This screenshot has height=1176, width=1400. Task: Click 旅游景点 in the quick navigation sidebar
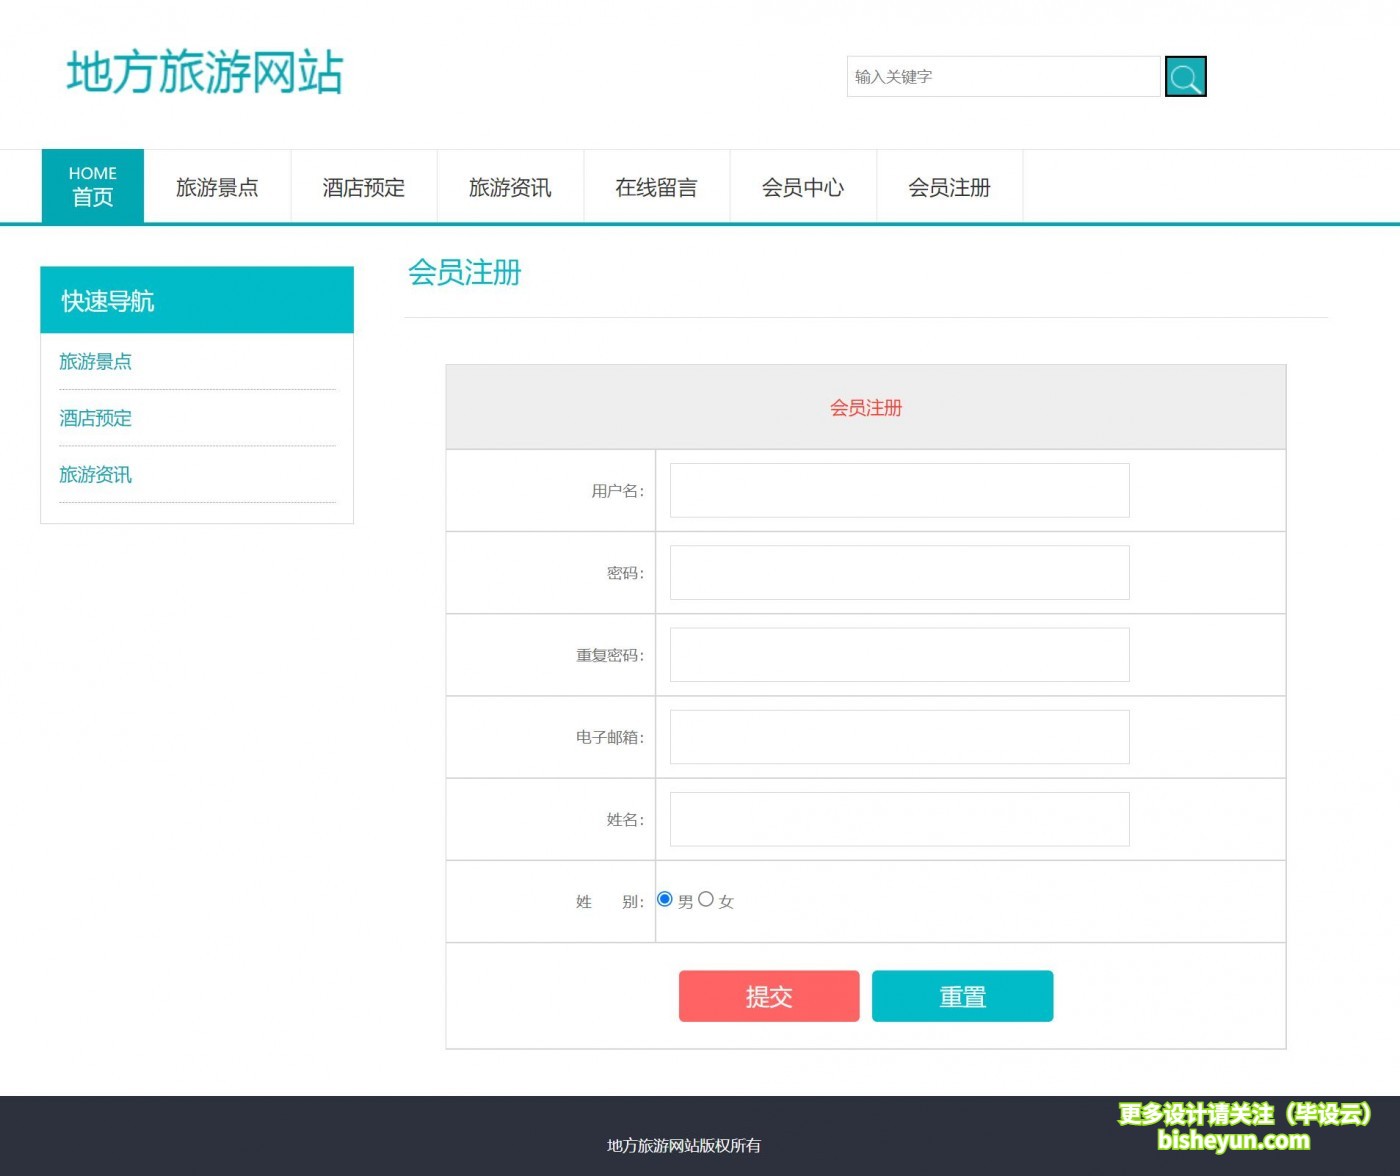pos(95,362)
